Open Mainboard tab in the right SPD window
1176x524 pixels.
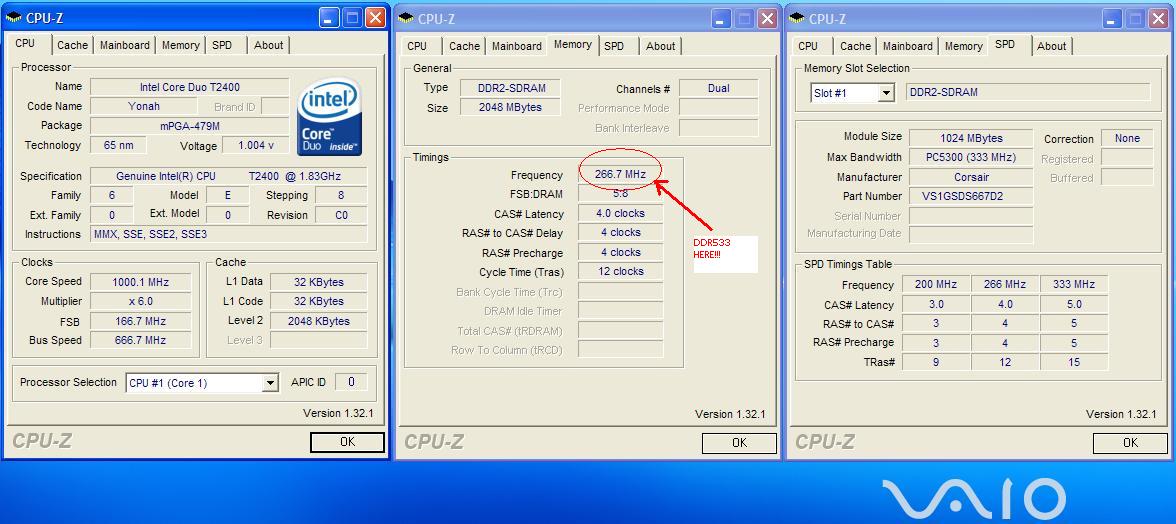908,46
